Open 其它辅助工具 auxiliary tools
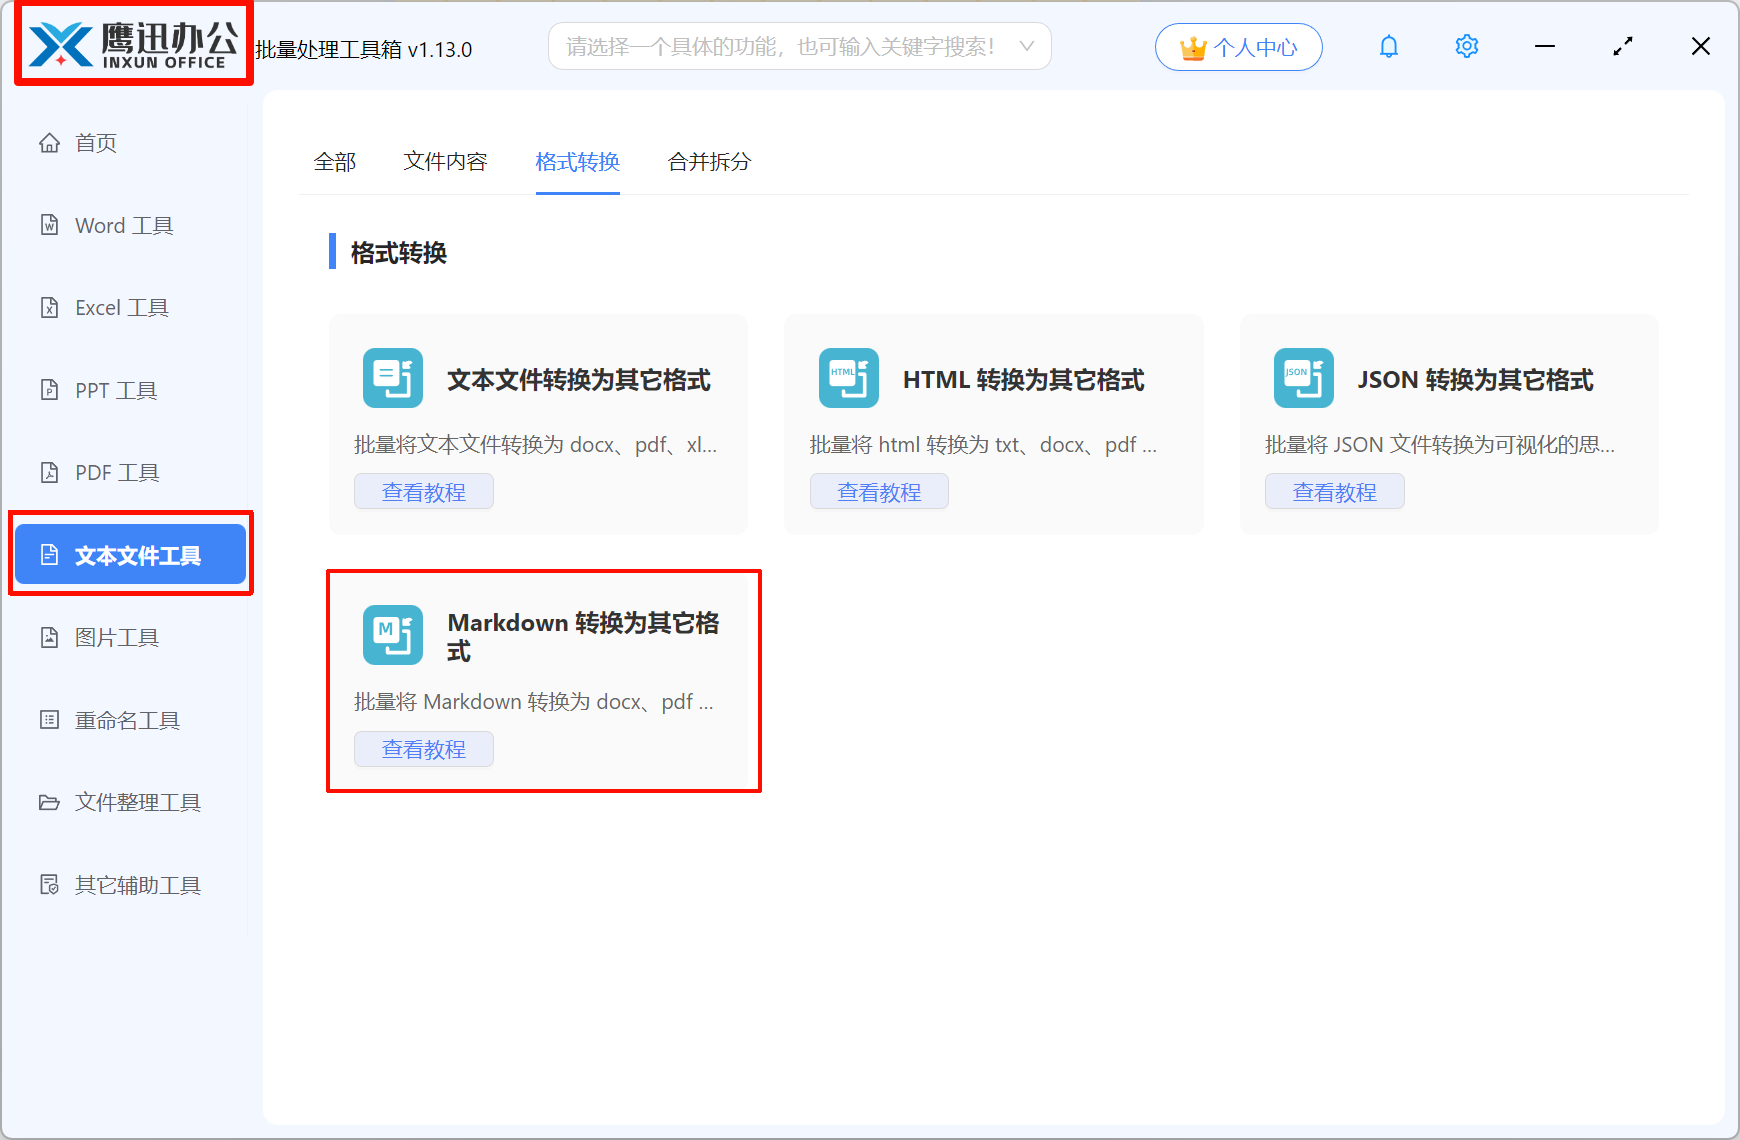1740x1140 pixels. (x=136, y=884)
